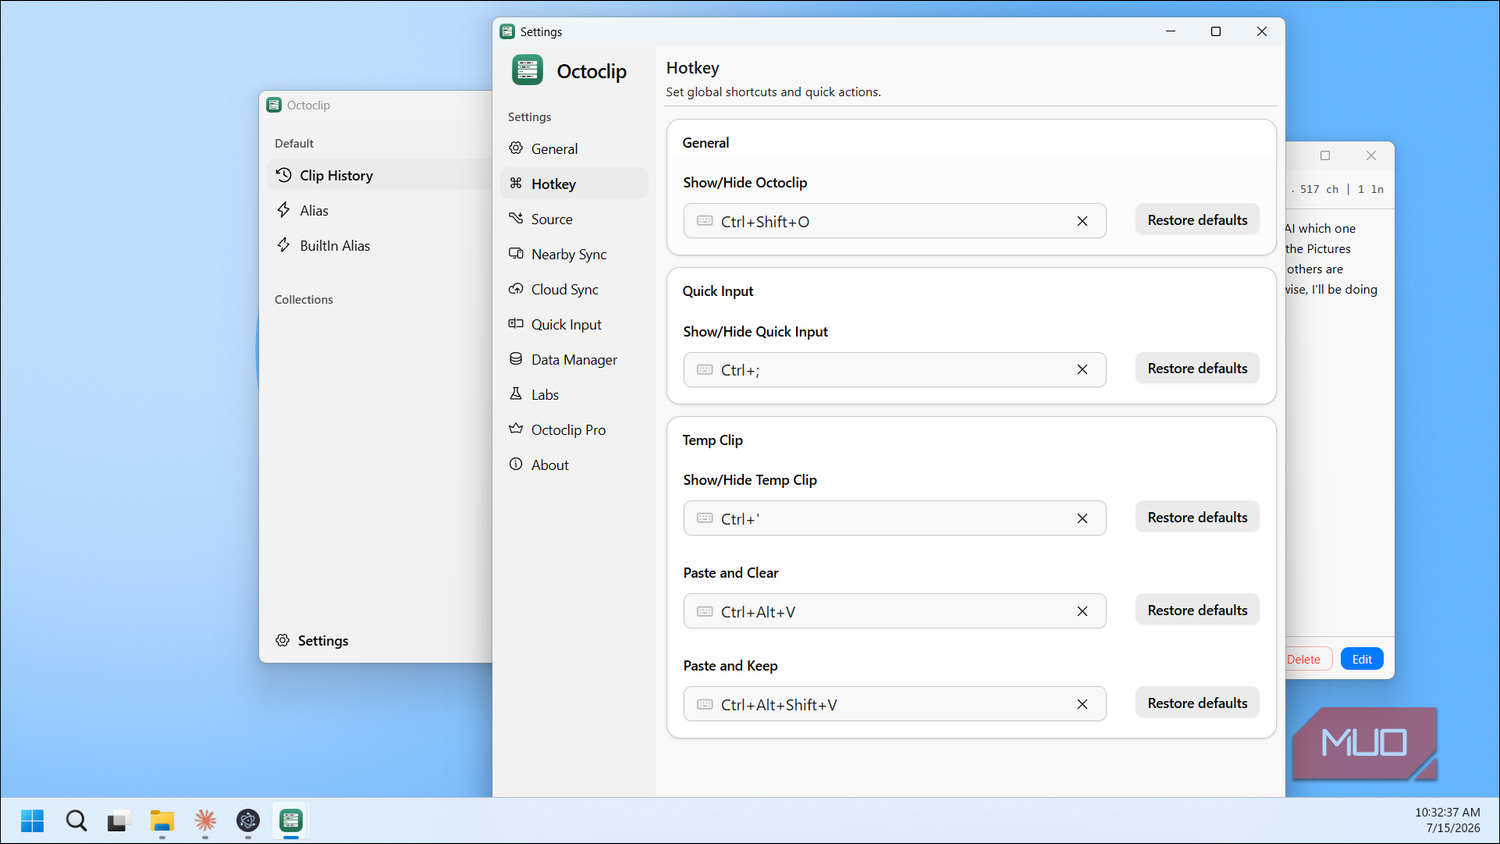The width and height of the screenshot is (1500, 844).
Task: Open Data Manager page
Action: pyautogui.click(x=574, y=358)
